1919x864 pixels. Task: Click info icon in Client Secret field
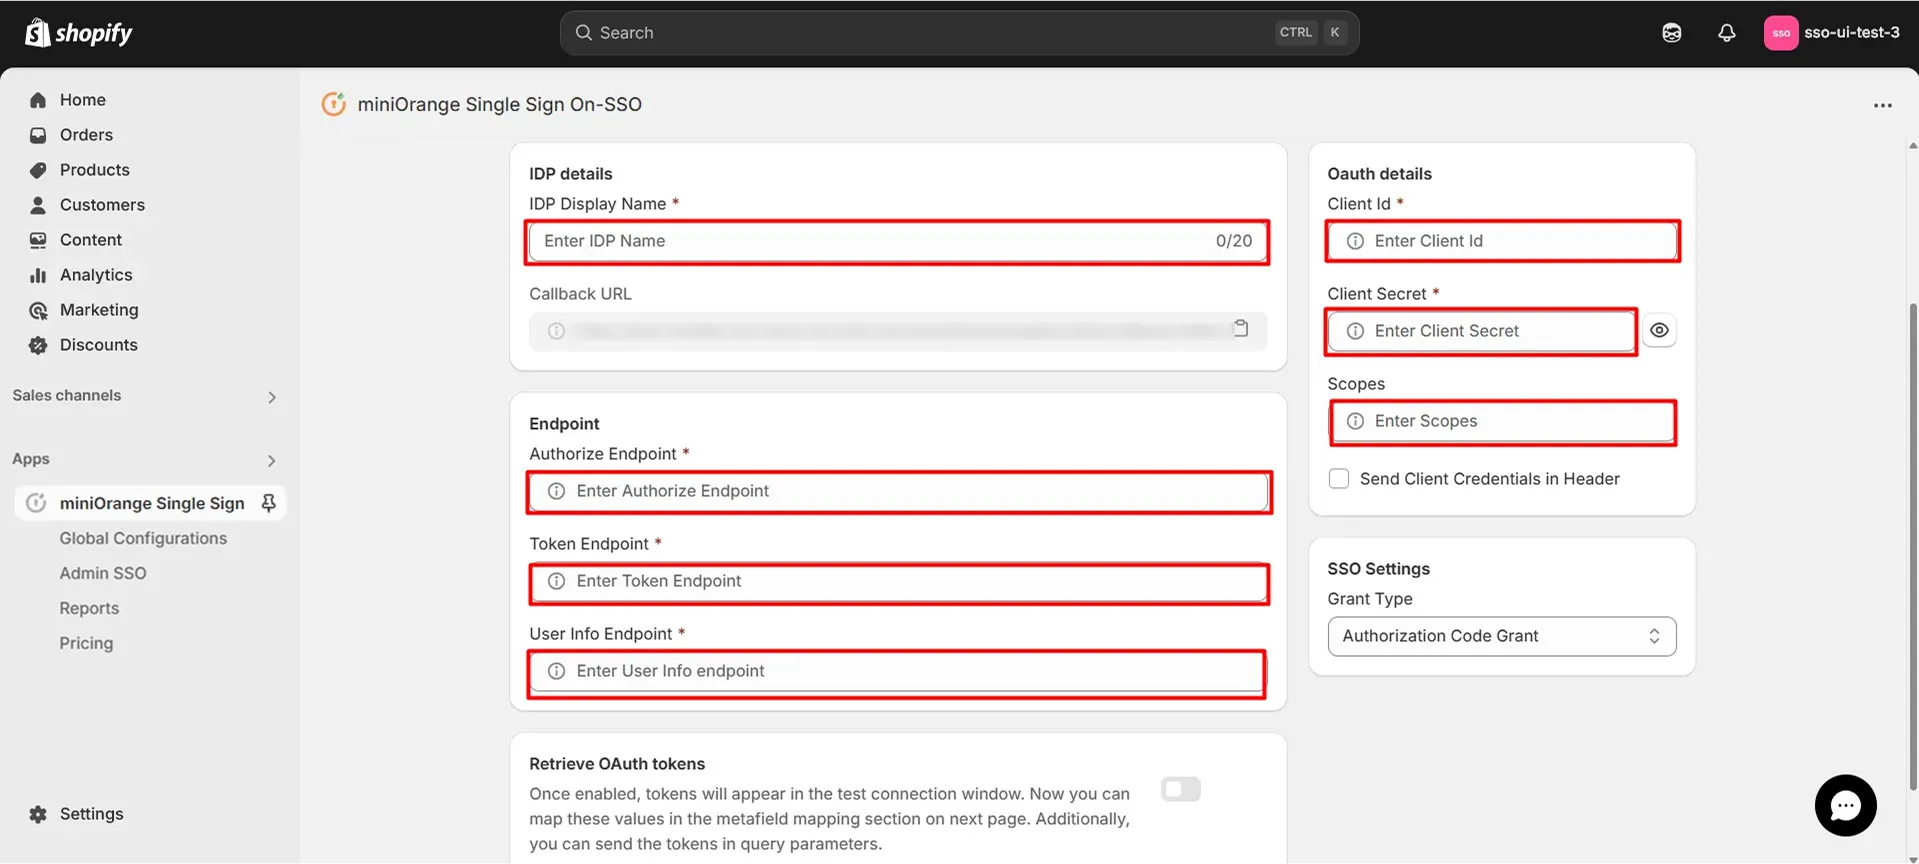pos(1355,331)
